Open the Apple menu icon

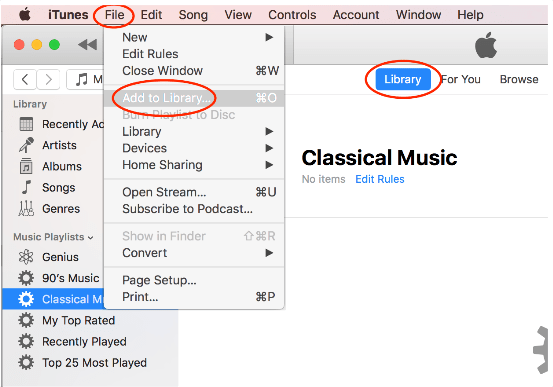[x=25, y=14]
